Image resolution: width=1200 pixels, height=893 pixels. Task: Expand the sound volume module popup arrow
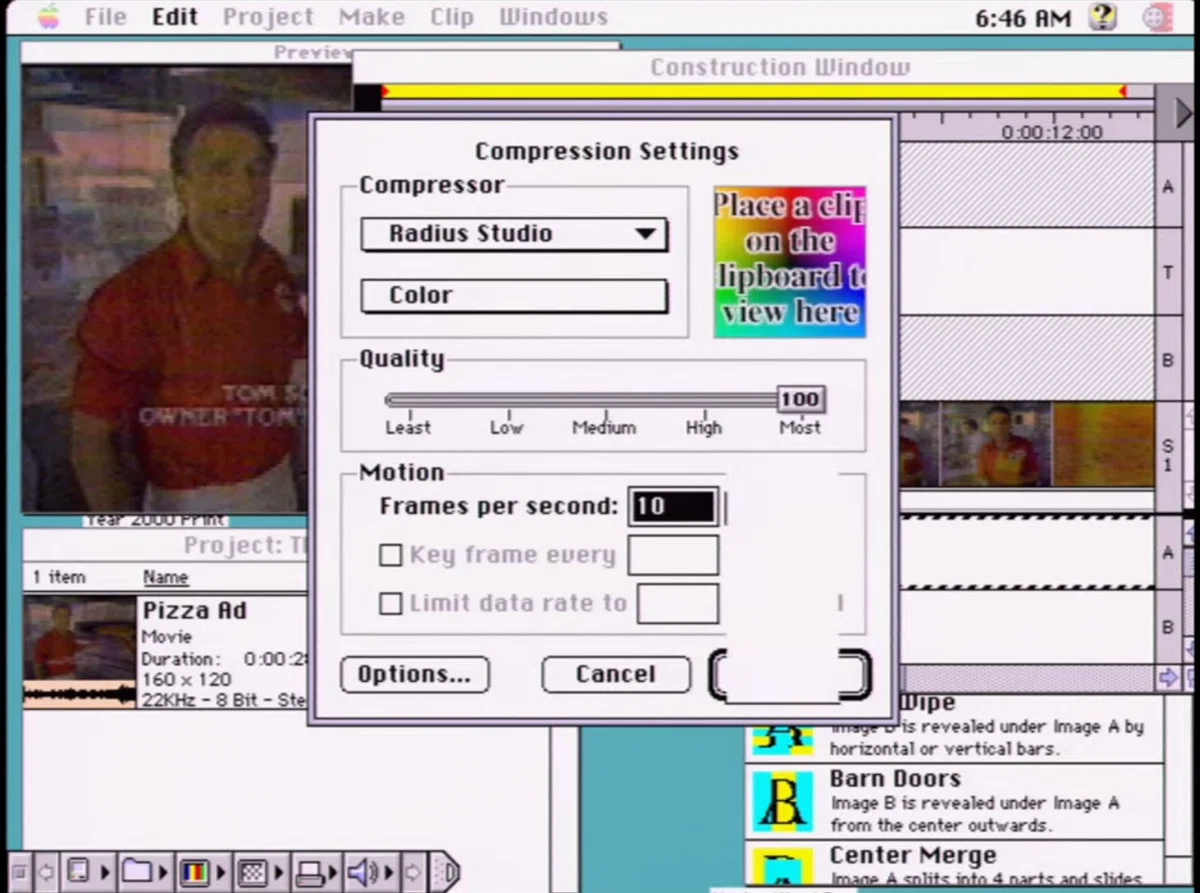pyautogui.click(x=388, y=870)
